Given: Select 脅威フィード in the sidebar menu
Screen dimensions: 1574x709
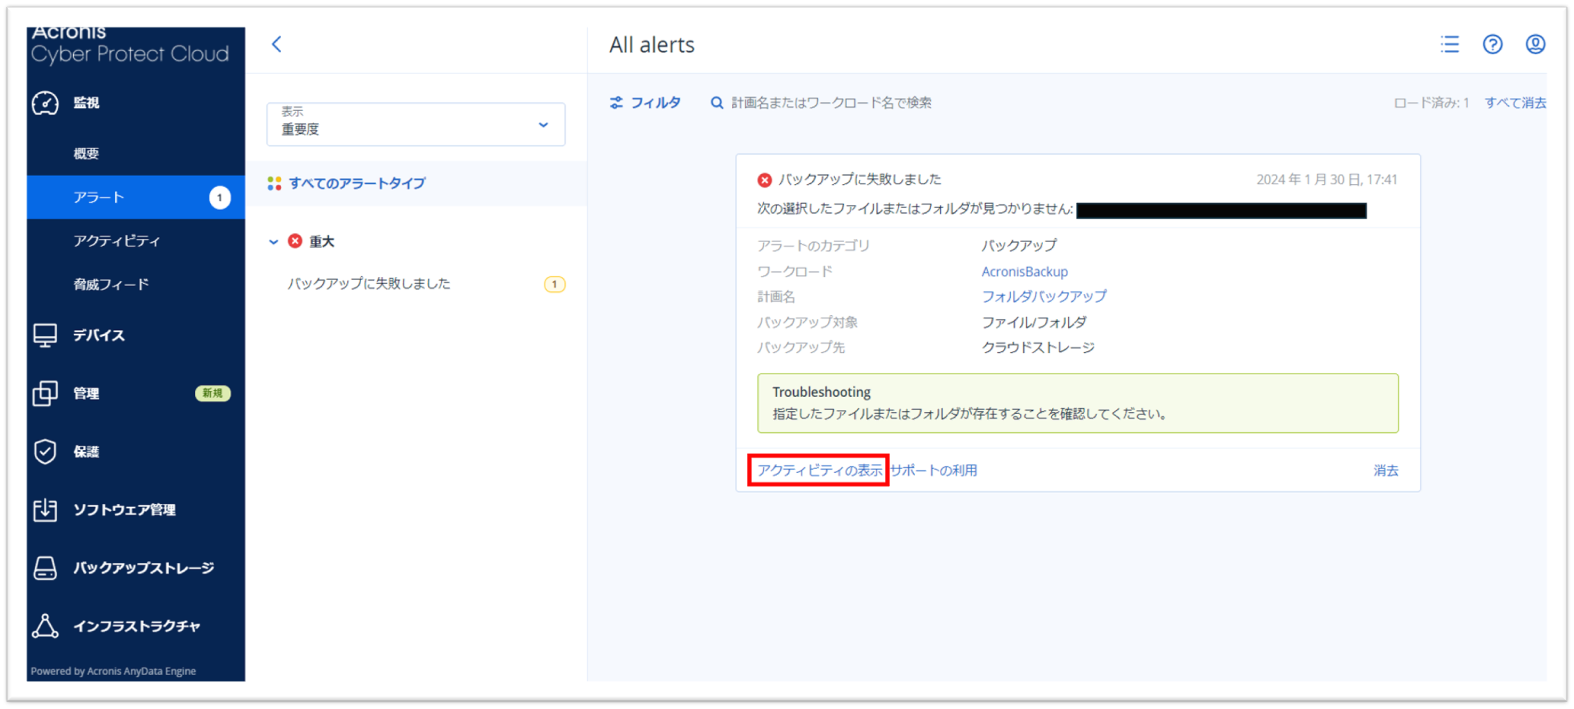Looking at the screenshot, I should [x=111, y=285].
